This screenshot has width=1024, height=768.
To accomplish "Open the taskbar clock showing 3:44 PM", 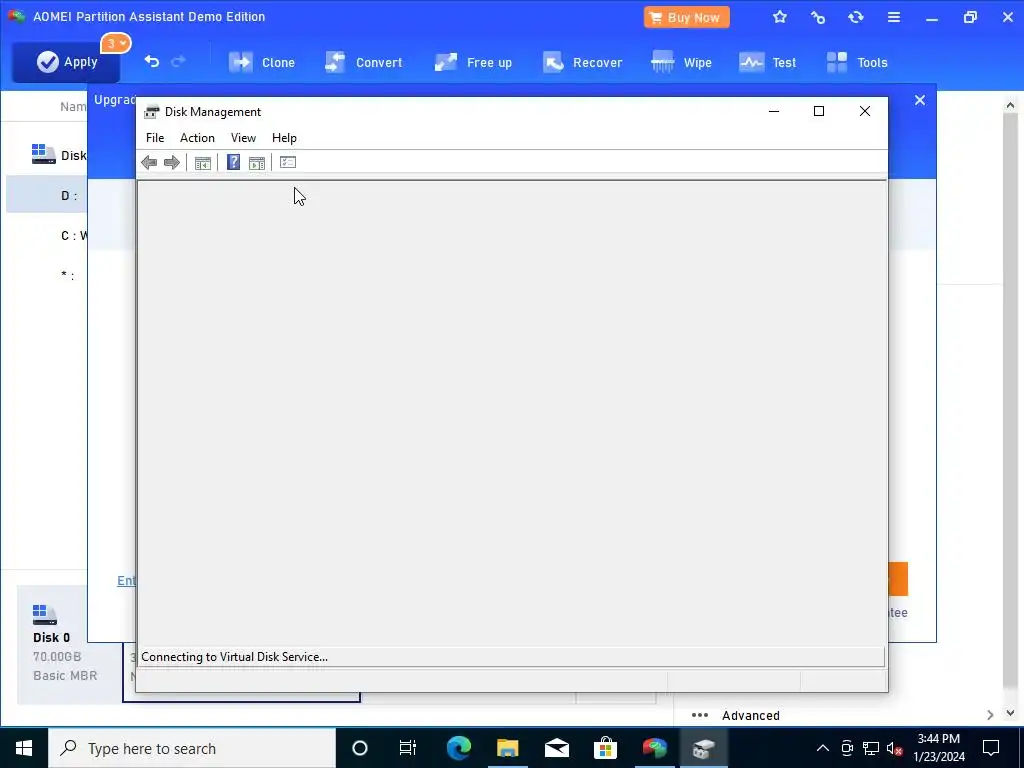I will point(939,748).
